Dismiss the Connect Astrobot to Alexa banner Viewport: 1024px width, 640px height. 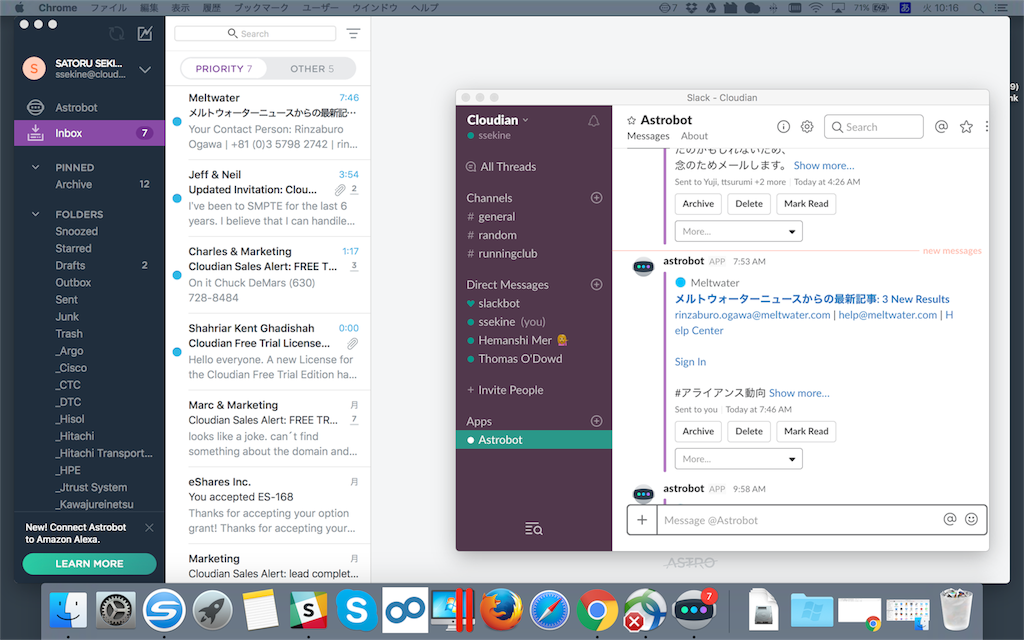pos(150,528)
